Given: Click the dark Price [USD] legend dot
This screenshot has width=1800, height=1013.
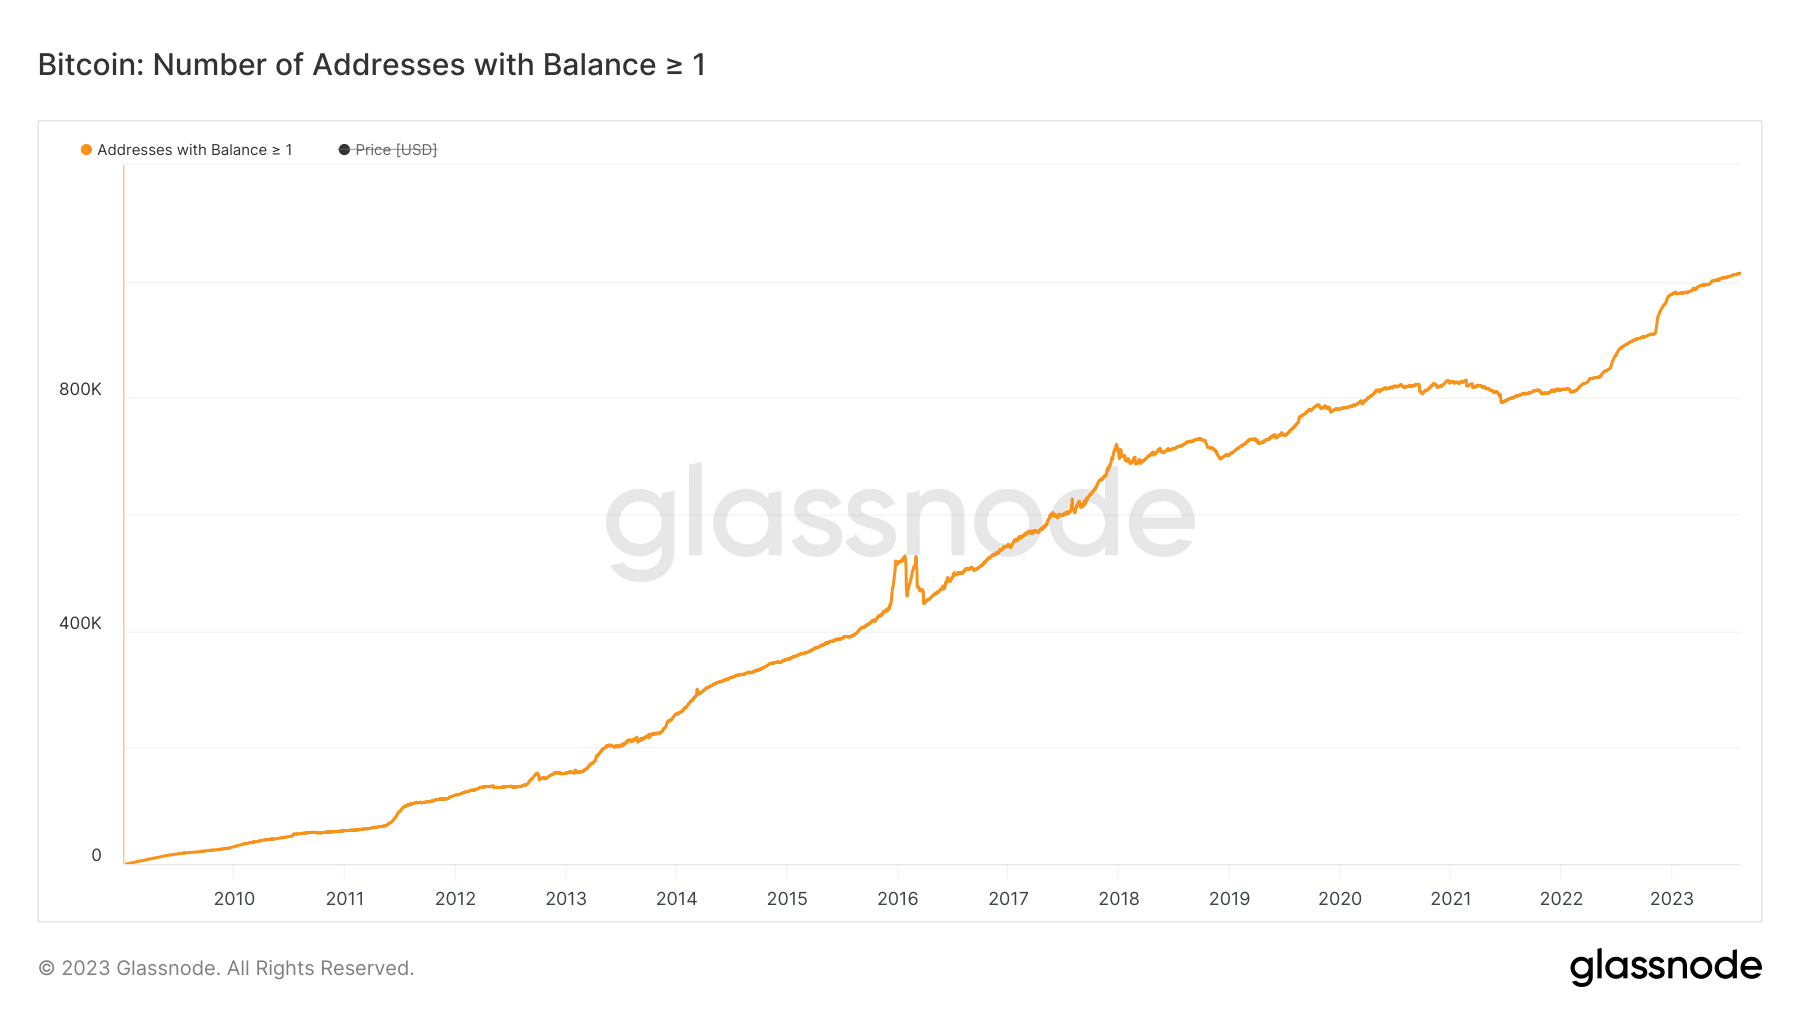Looking at the screenshot, I should pyautogui.click(x=344, y=150).
